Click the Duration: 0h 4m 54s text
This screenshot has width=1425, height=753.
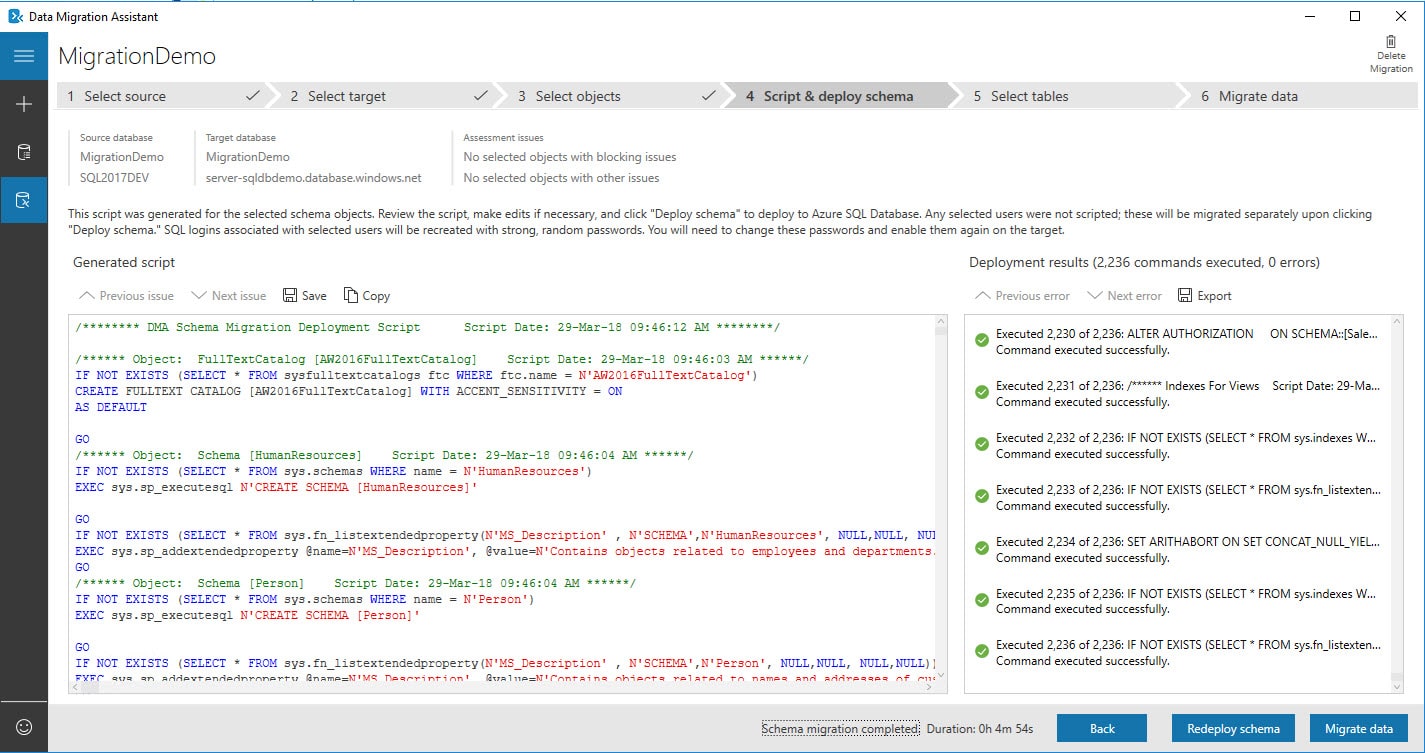click(980, 729)
